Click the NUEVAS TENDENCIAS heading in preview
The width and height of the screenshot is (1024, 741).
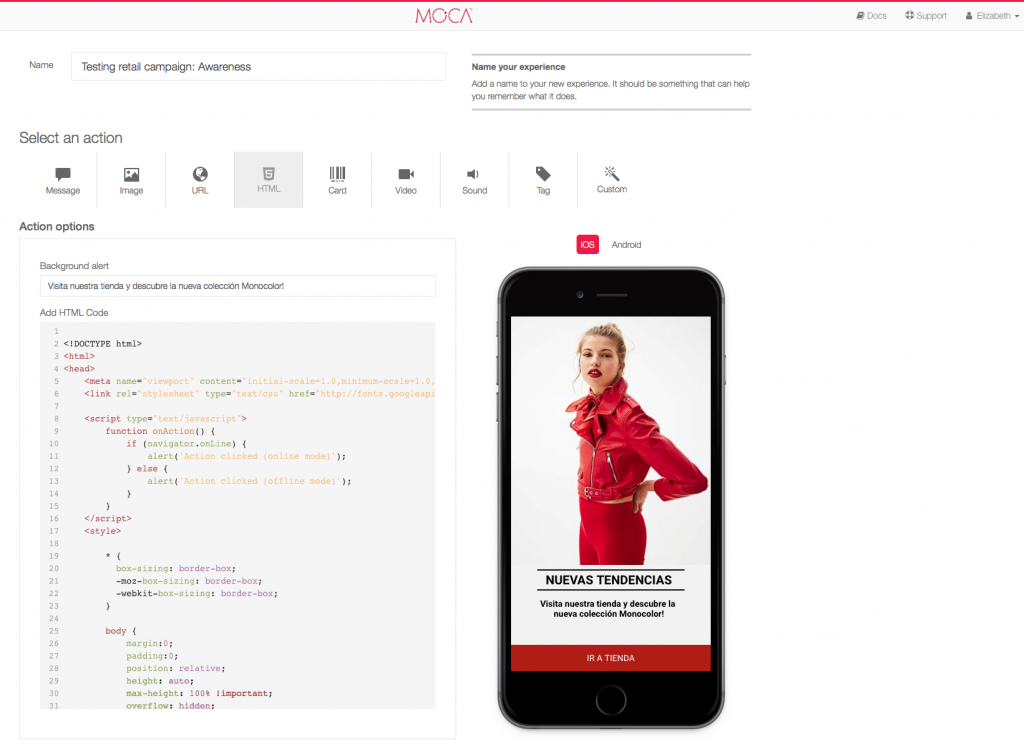click(x=609, y=580)
